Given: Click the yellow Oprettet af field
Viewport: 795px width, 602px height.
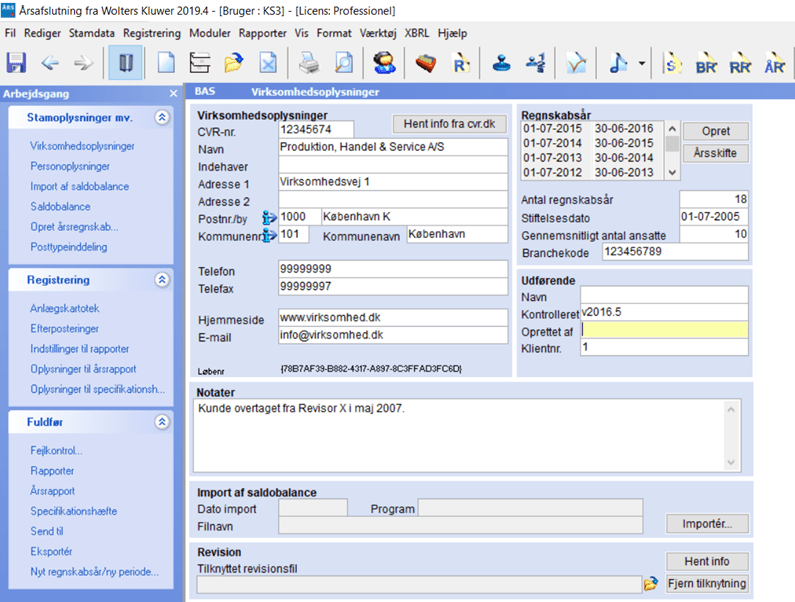Looking at the screenshot, I should point(664,330).
